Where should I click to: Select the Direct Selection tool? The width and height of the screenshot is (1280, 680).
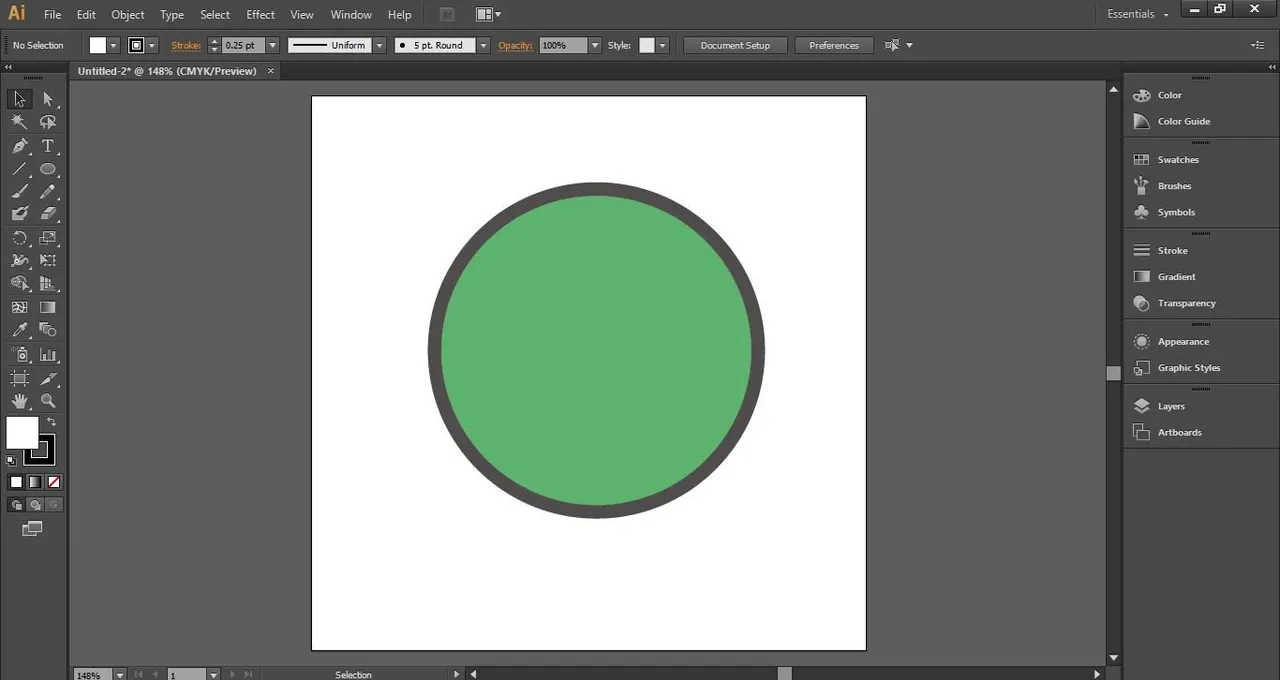48,99
